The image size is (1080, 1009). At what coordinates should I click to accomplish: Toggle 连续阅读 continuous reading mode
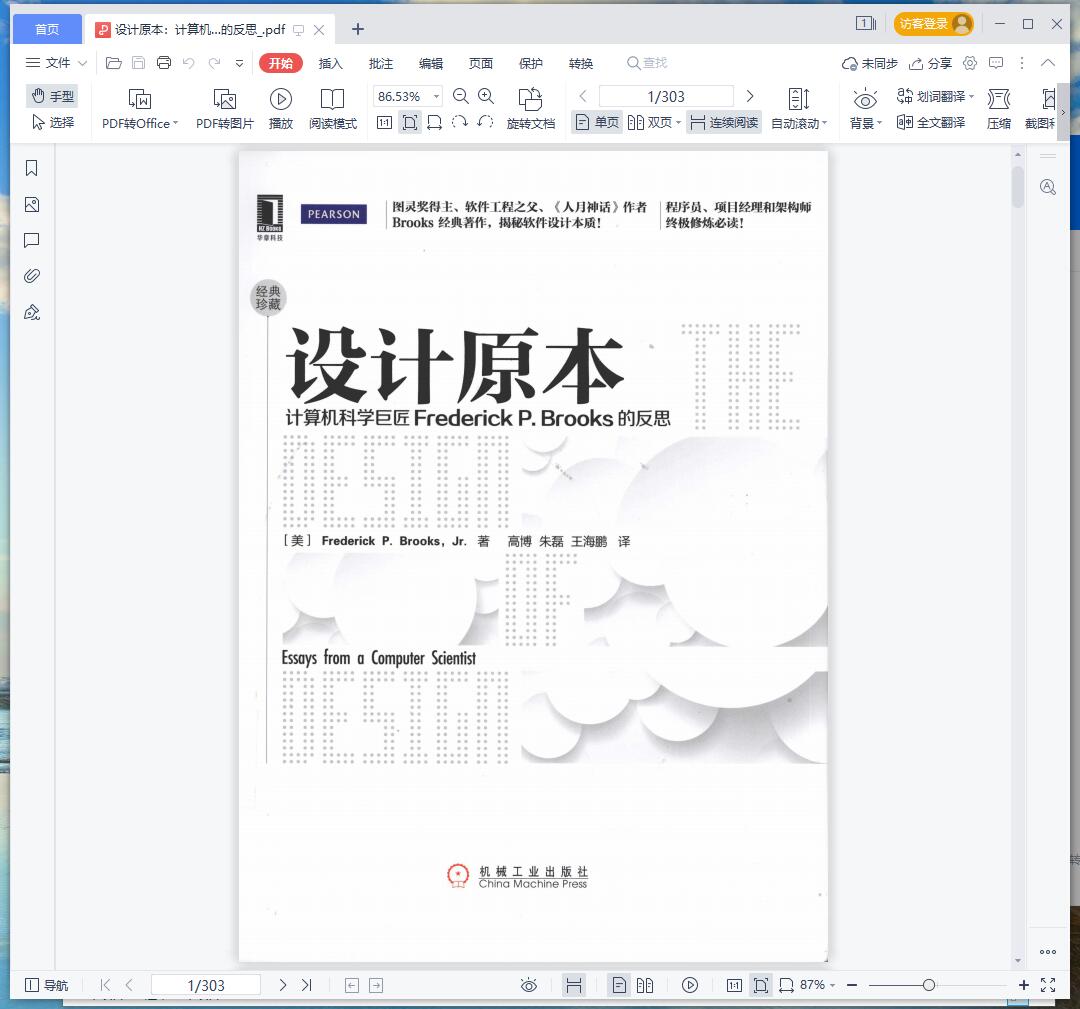724,123
